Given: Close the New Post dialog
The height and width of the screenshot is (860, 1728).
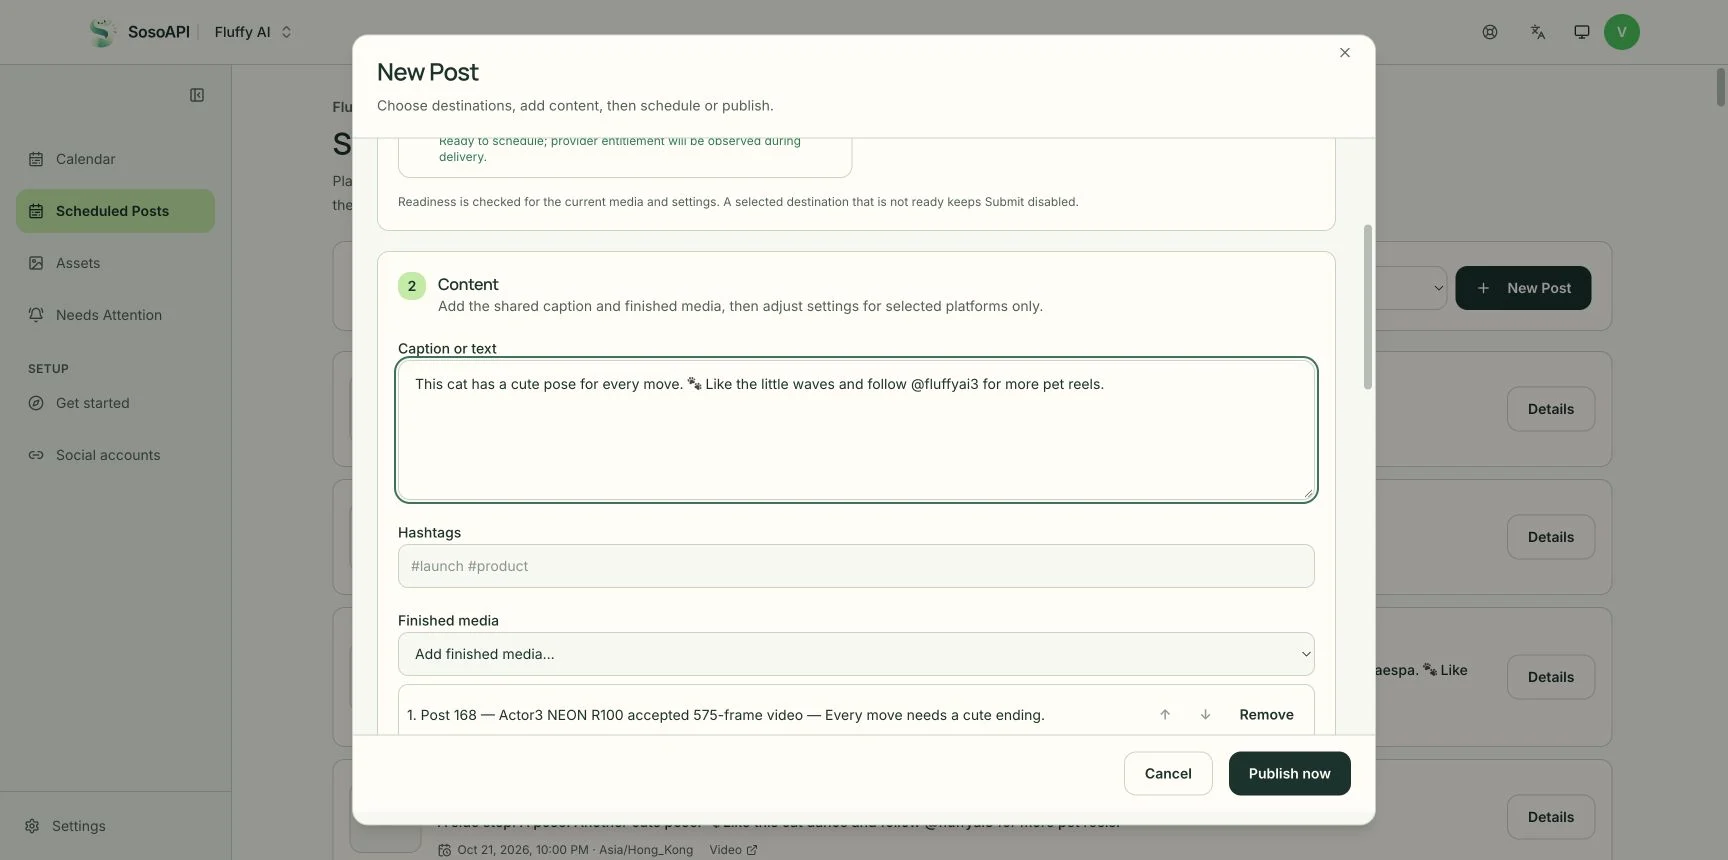Looking at the screenshot, I should coord(1345,53).
